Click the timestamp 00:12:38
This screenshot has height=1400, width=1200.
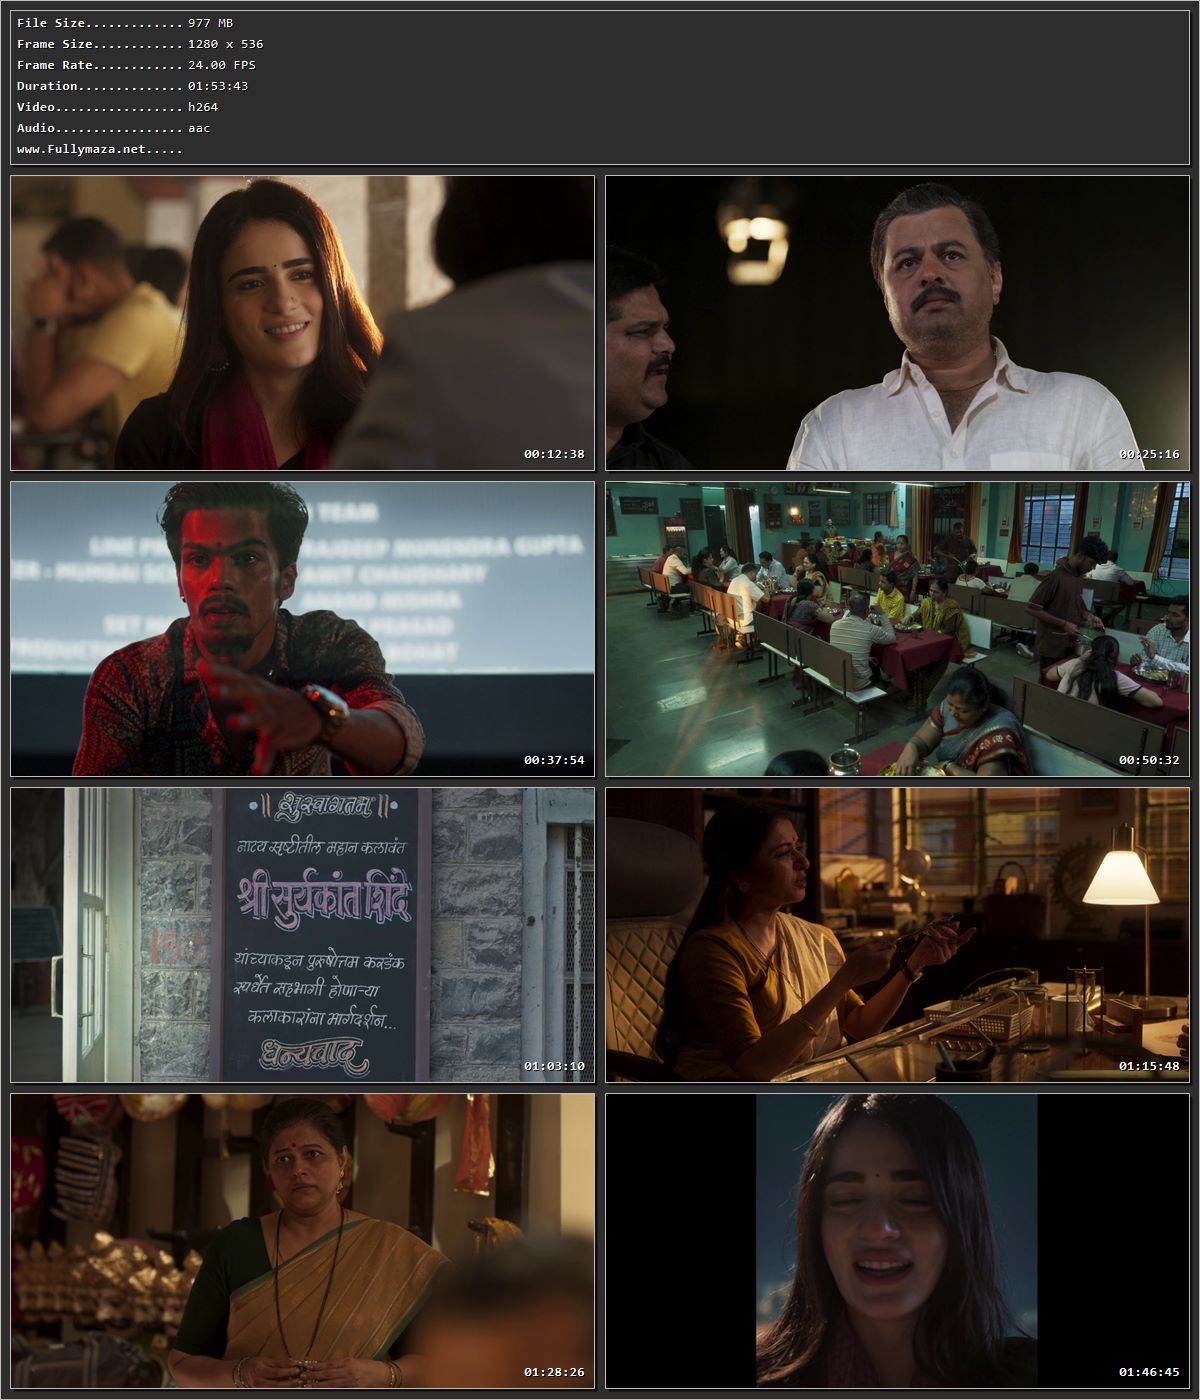tap(554, 454)
